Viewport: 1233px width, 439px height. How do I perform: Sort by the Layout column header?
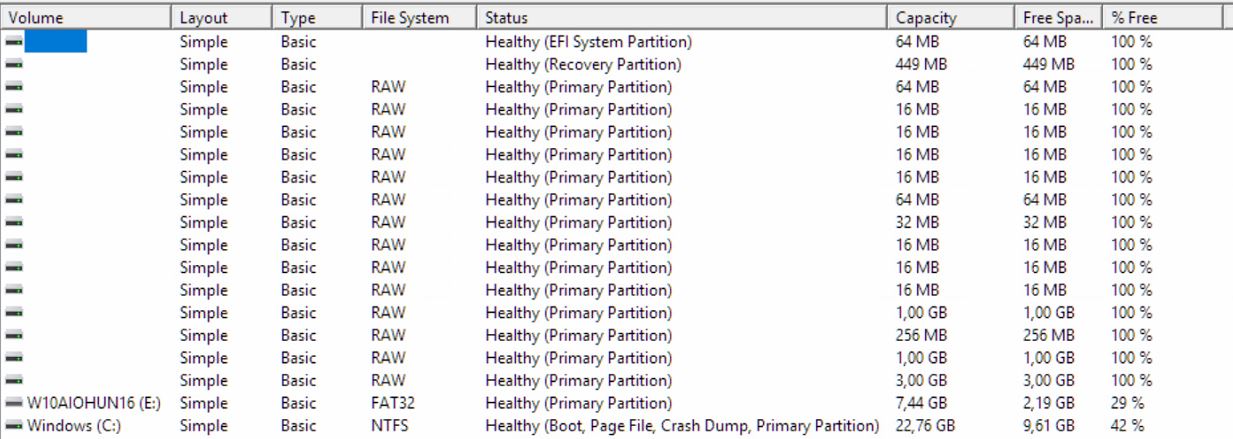click(x=222, y=17)
